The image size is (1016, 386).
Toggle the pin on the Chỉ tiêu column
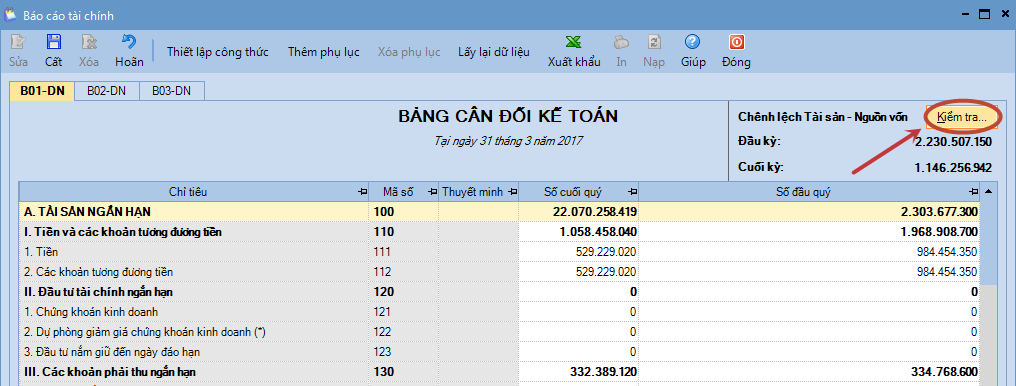tap(361, 192)
